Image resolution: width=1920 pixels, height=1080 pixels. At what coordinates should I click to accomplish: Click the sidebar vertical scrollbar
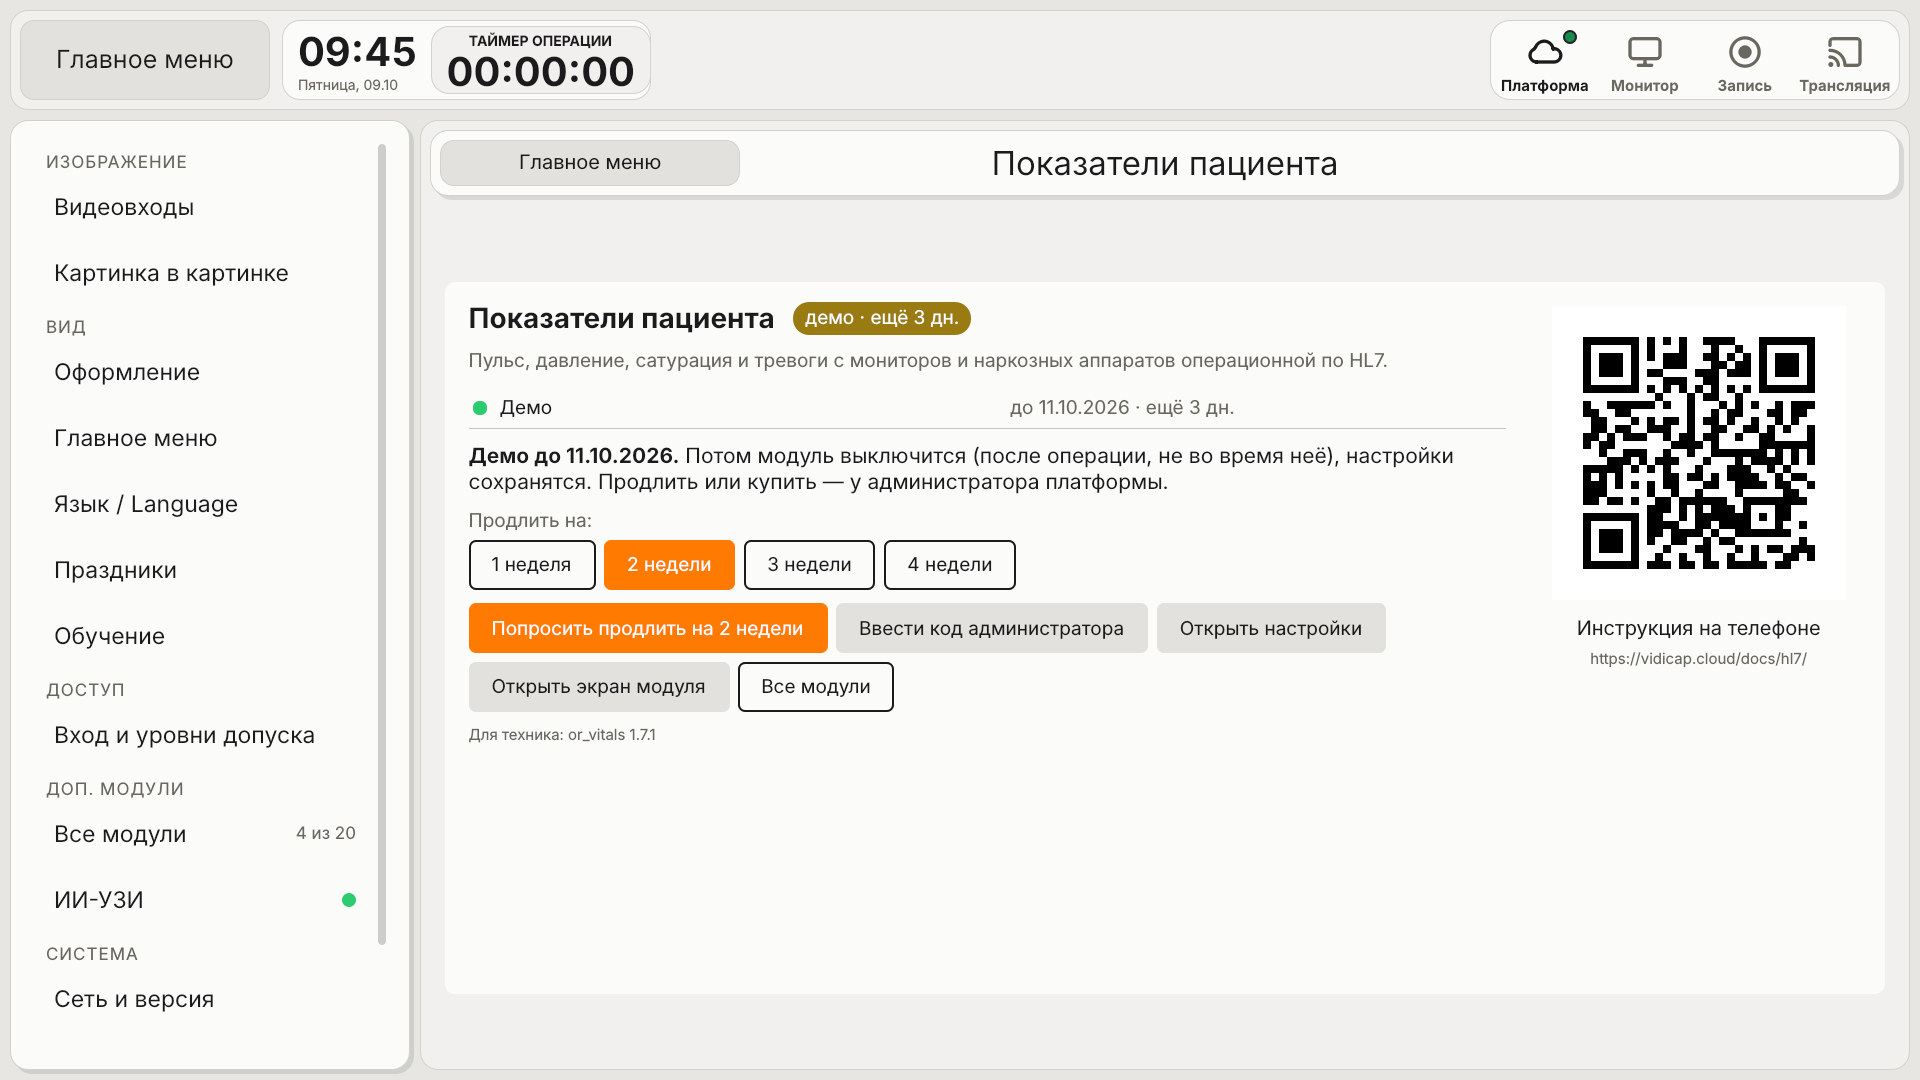(382, 544)
